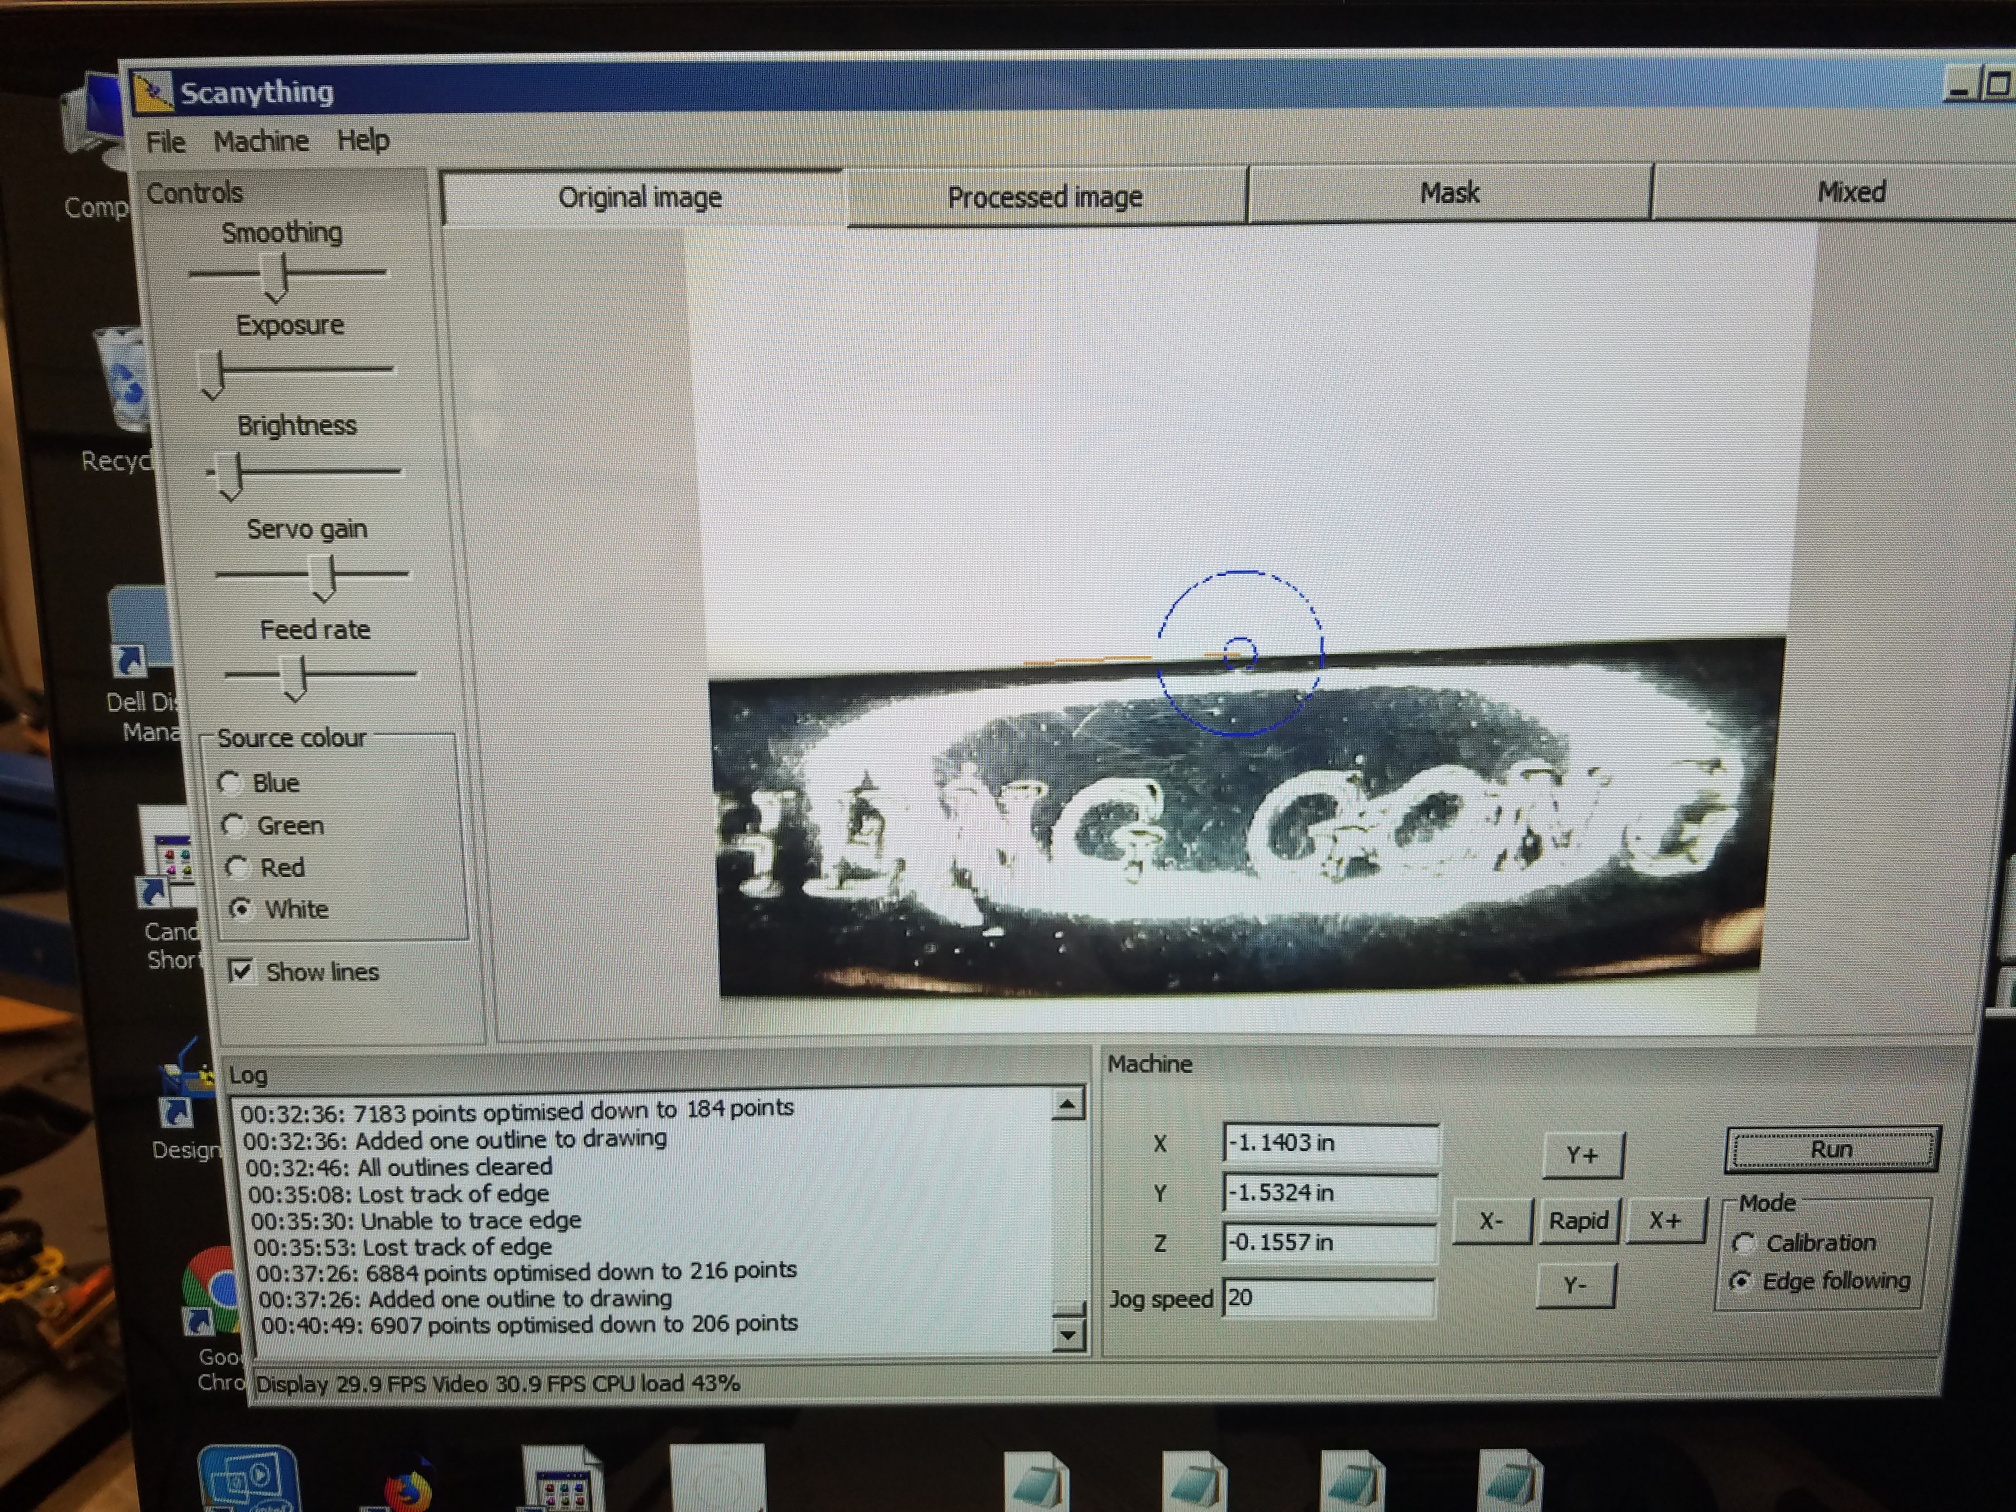The width and height of the screenshot is (2016, 1512).
Task: Select log line "7183 points optimised down to 184 points"
Action: pyautogui.click(x=517, y=1110)
